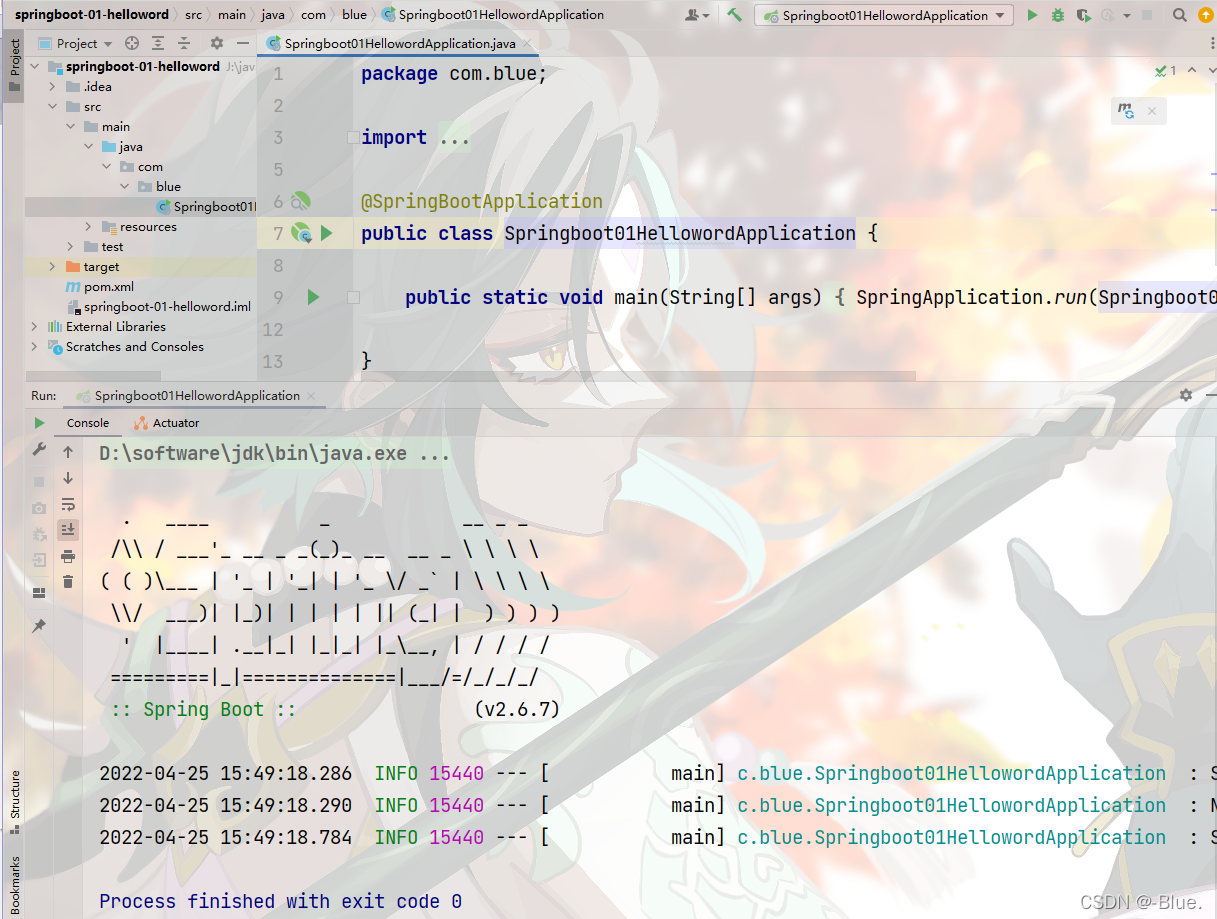Screen dimensions: 1217x919
Task: Close the Maven changes floating notification
Action: coord(1152,111)
